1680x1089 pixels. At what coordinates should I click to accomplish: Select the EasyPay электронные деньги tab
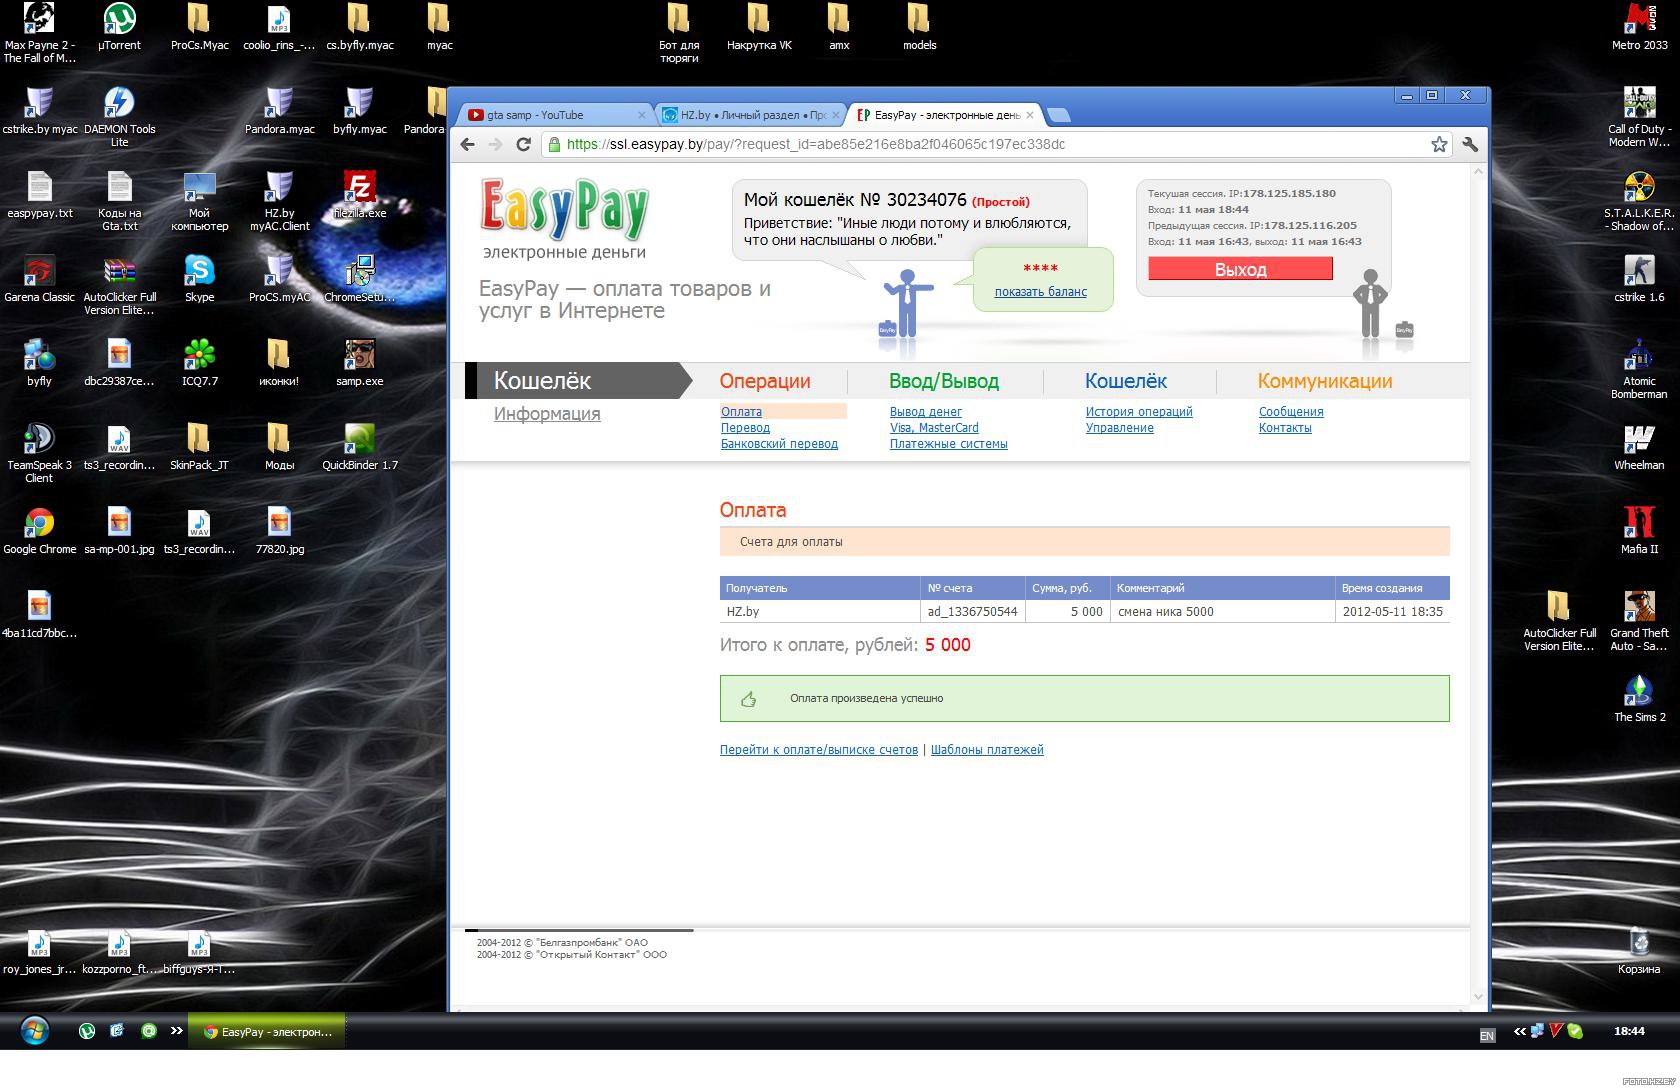click(x=944, y=115)
